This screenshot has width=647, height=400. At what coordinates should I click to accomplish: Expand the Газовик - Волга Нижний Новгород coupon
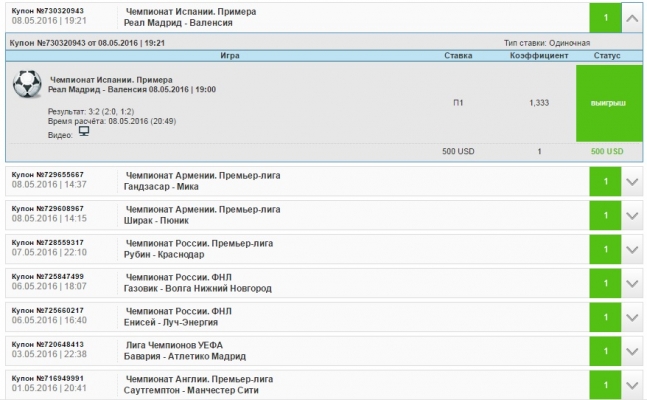pos(632,283)
